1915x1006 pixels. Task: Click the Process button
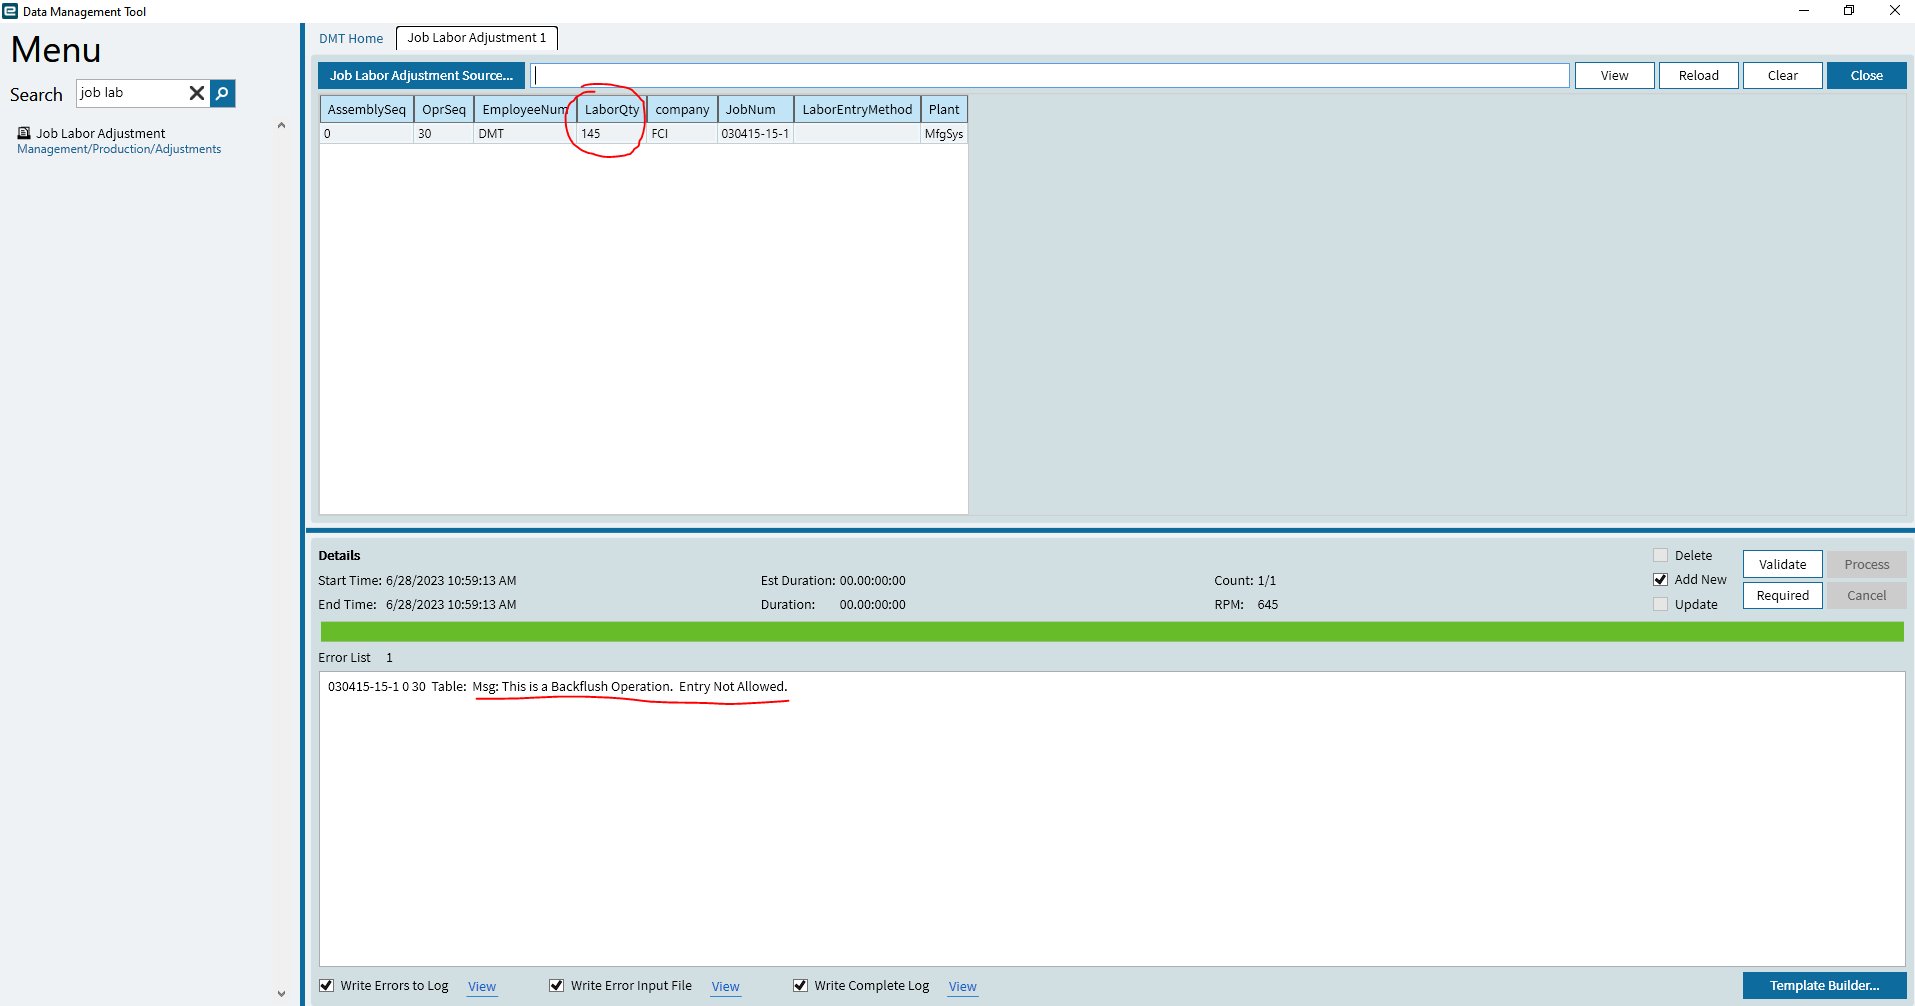tap(1866, 564)
